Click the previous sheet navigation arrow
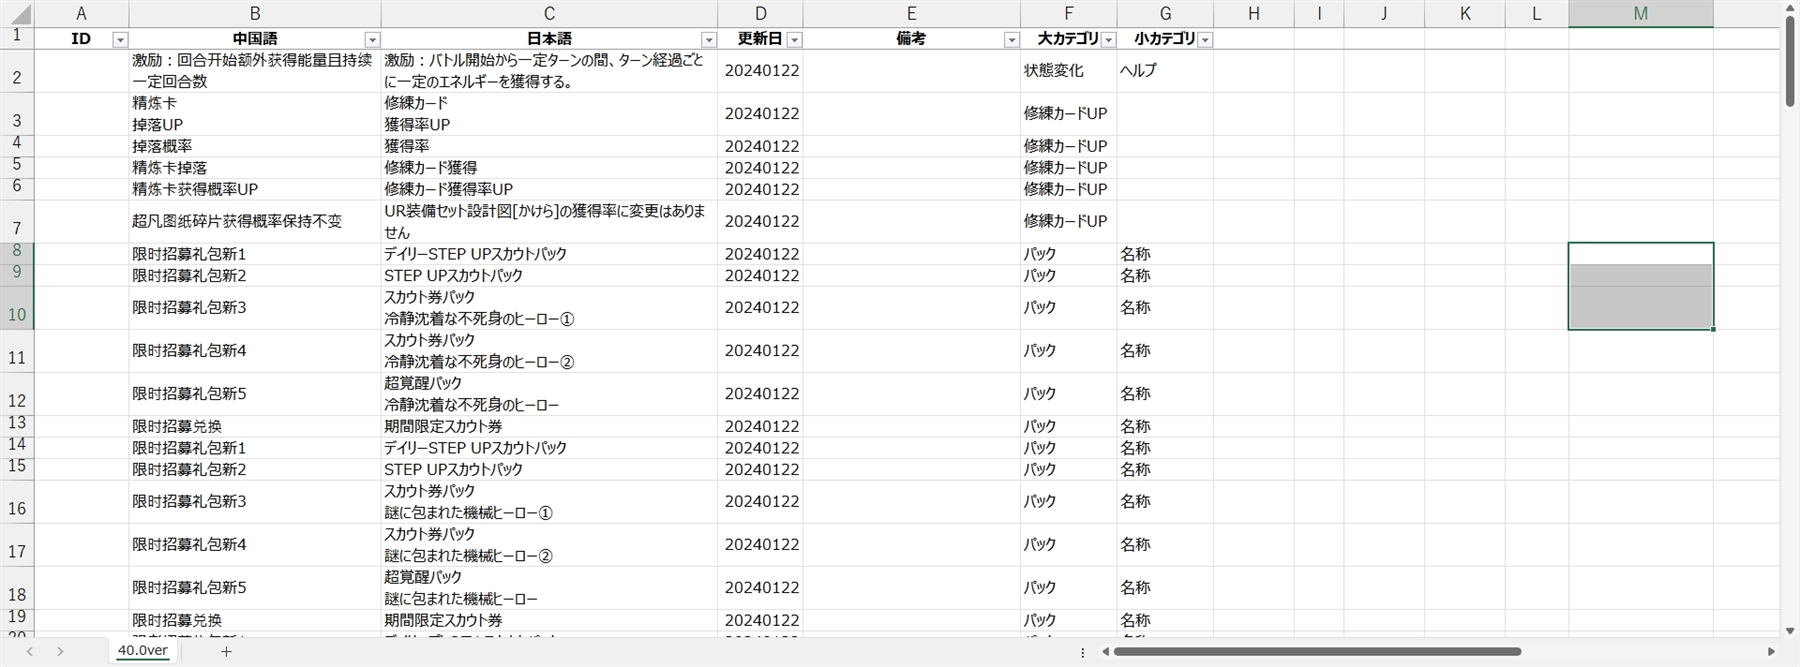 click(x=30, y=651)
